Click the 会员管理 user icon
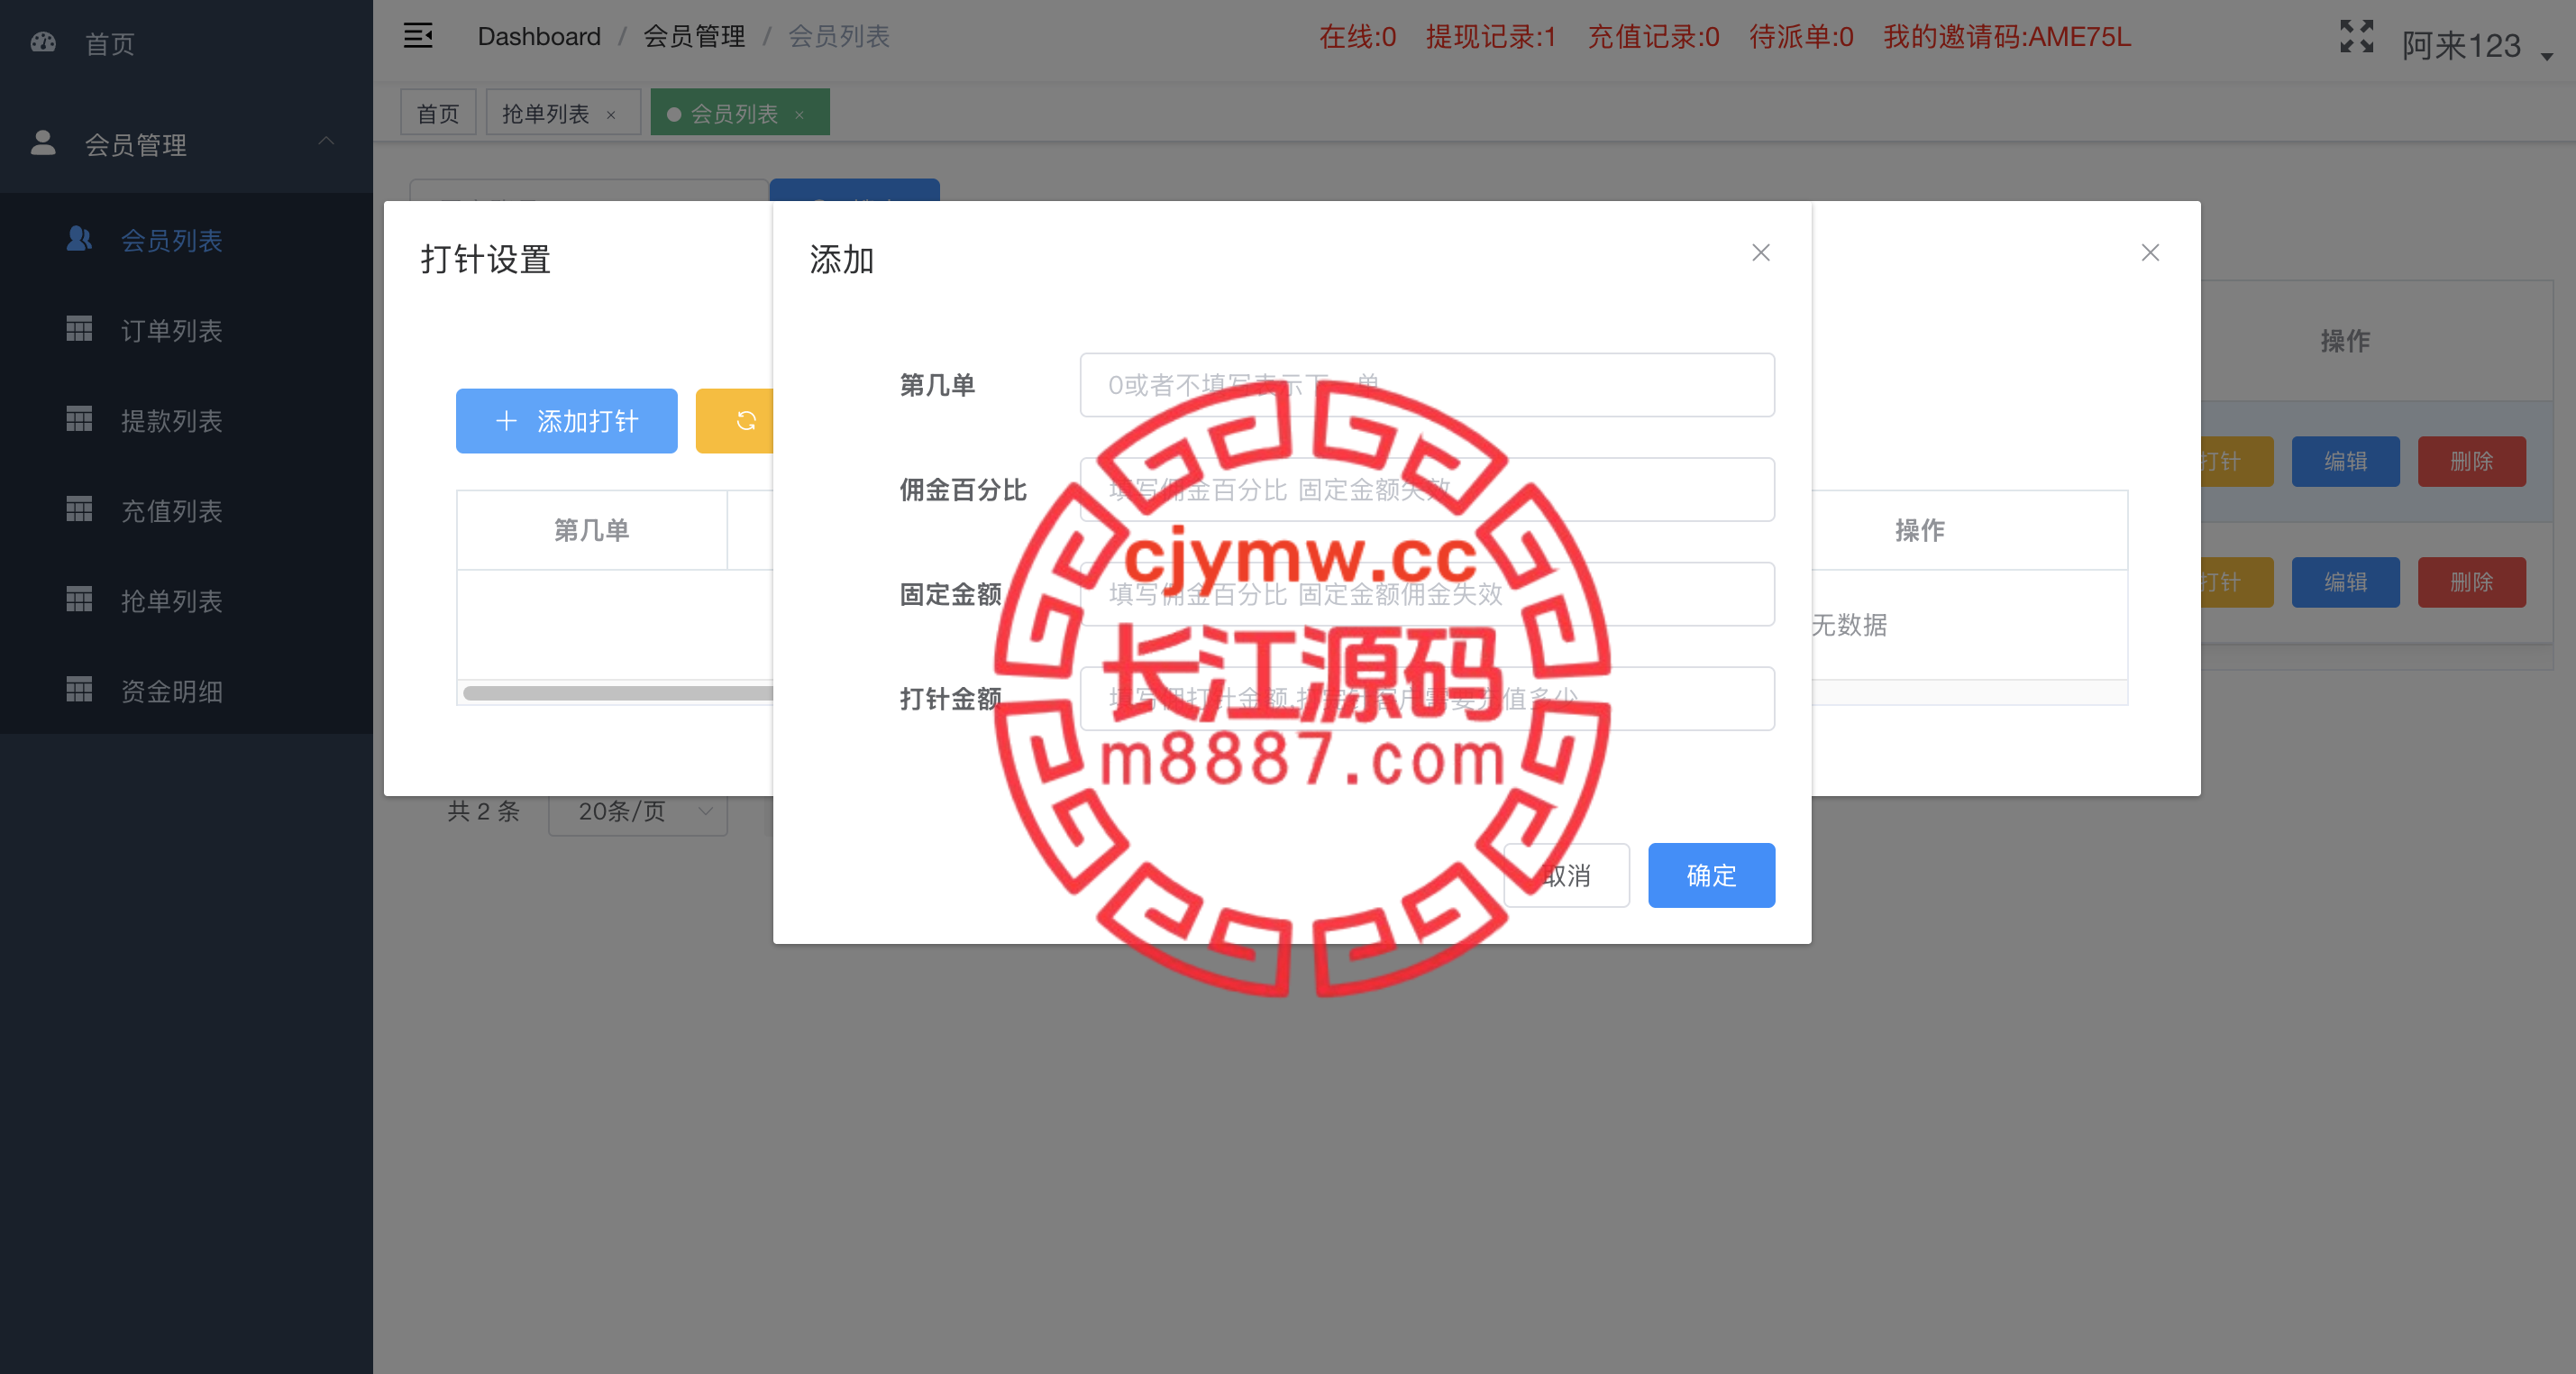Viewport: 2576px width, 1374px height. pos(43,143)
